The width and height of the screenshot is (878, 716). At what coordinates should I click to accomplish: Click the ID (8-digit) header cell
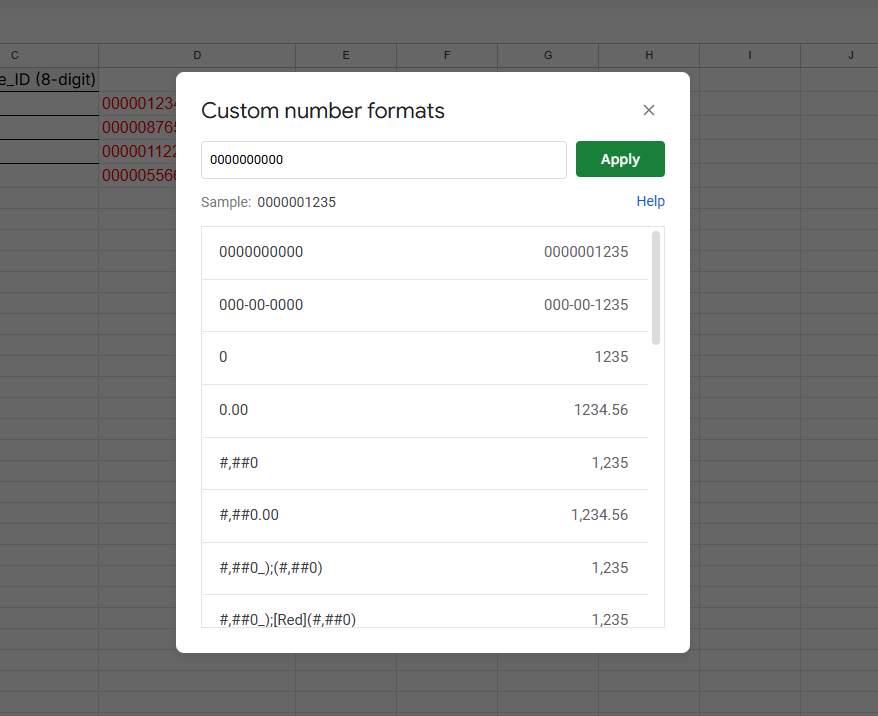click(x=48, y=79)
